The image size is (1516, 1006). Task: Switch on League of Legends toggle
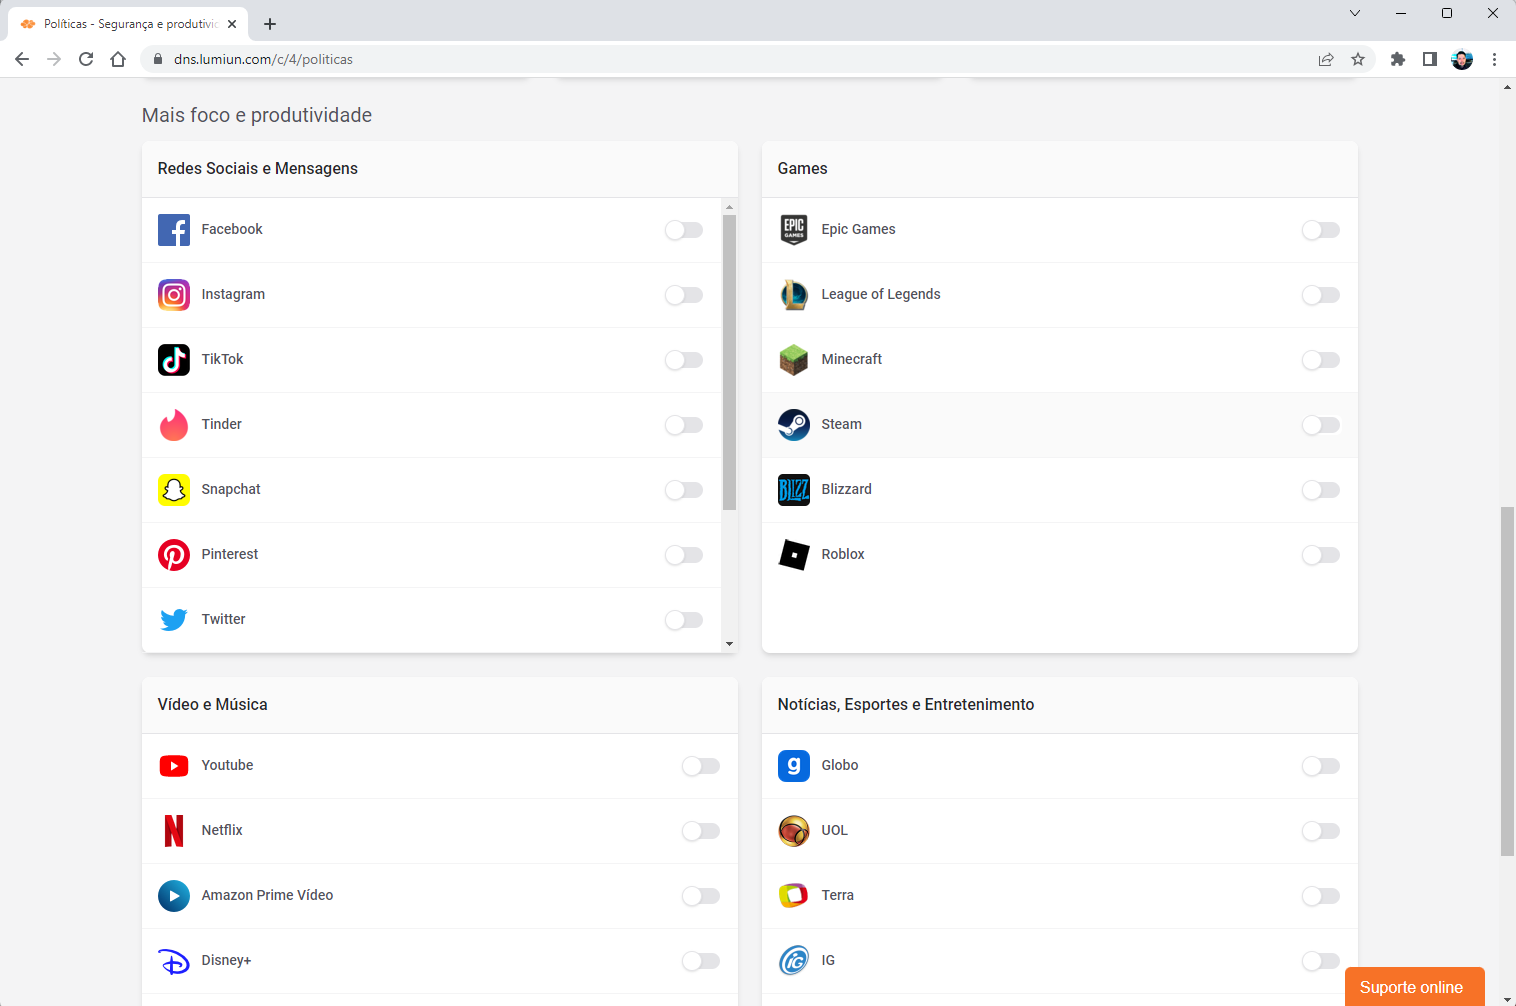1321,295
